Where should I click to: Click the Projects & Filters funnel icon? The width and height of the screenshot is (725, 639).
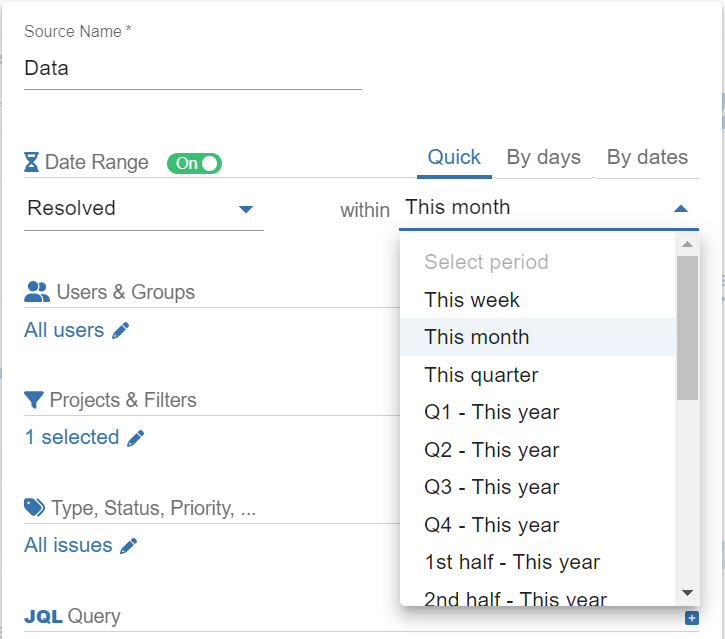(x=34, y=400)
